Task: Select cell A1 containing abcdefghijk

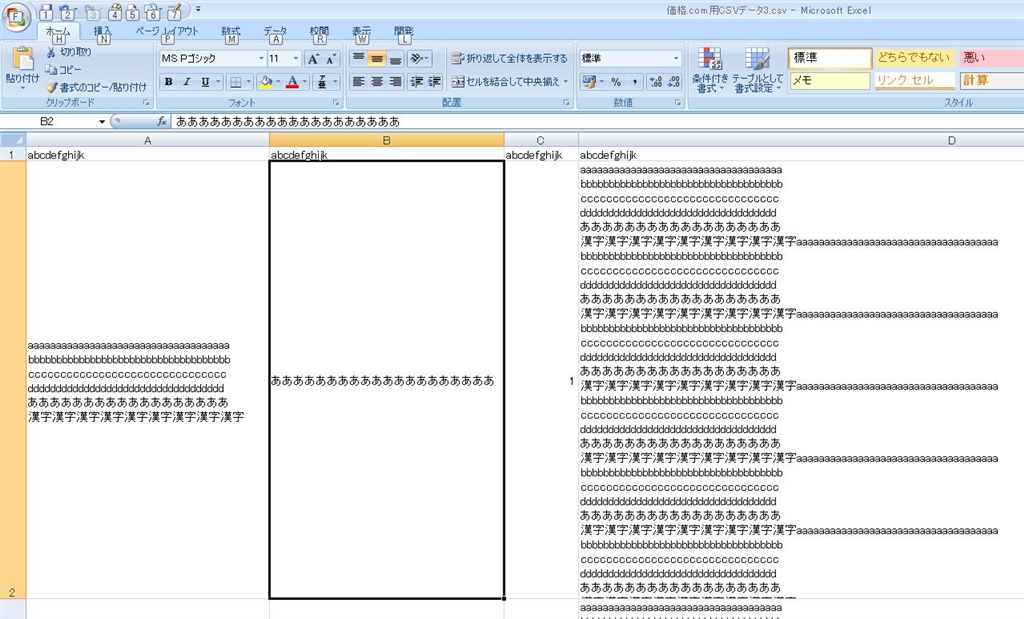Action: 148,155
